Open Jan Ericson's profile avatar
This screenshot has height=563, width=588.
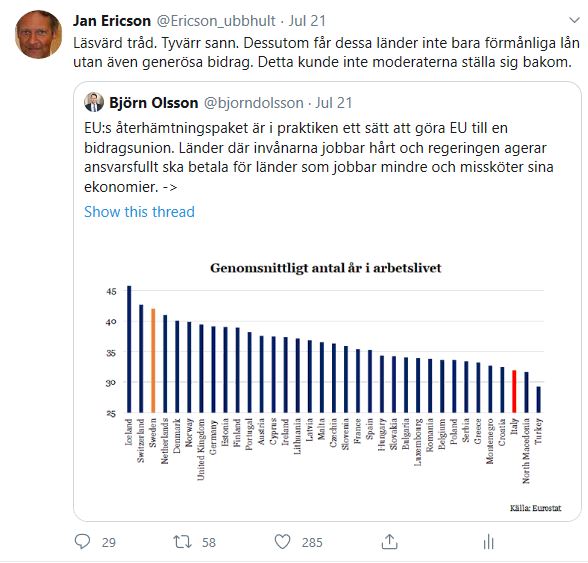click(x=38, y=35)
